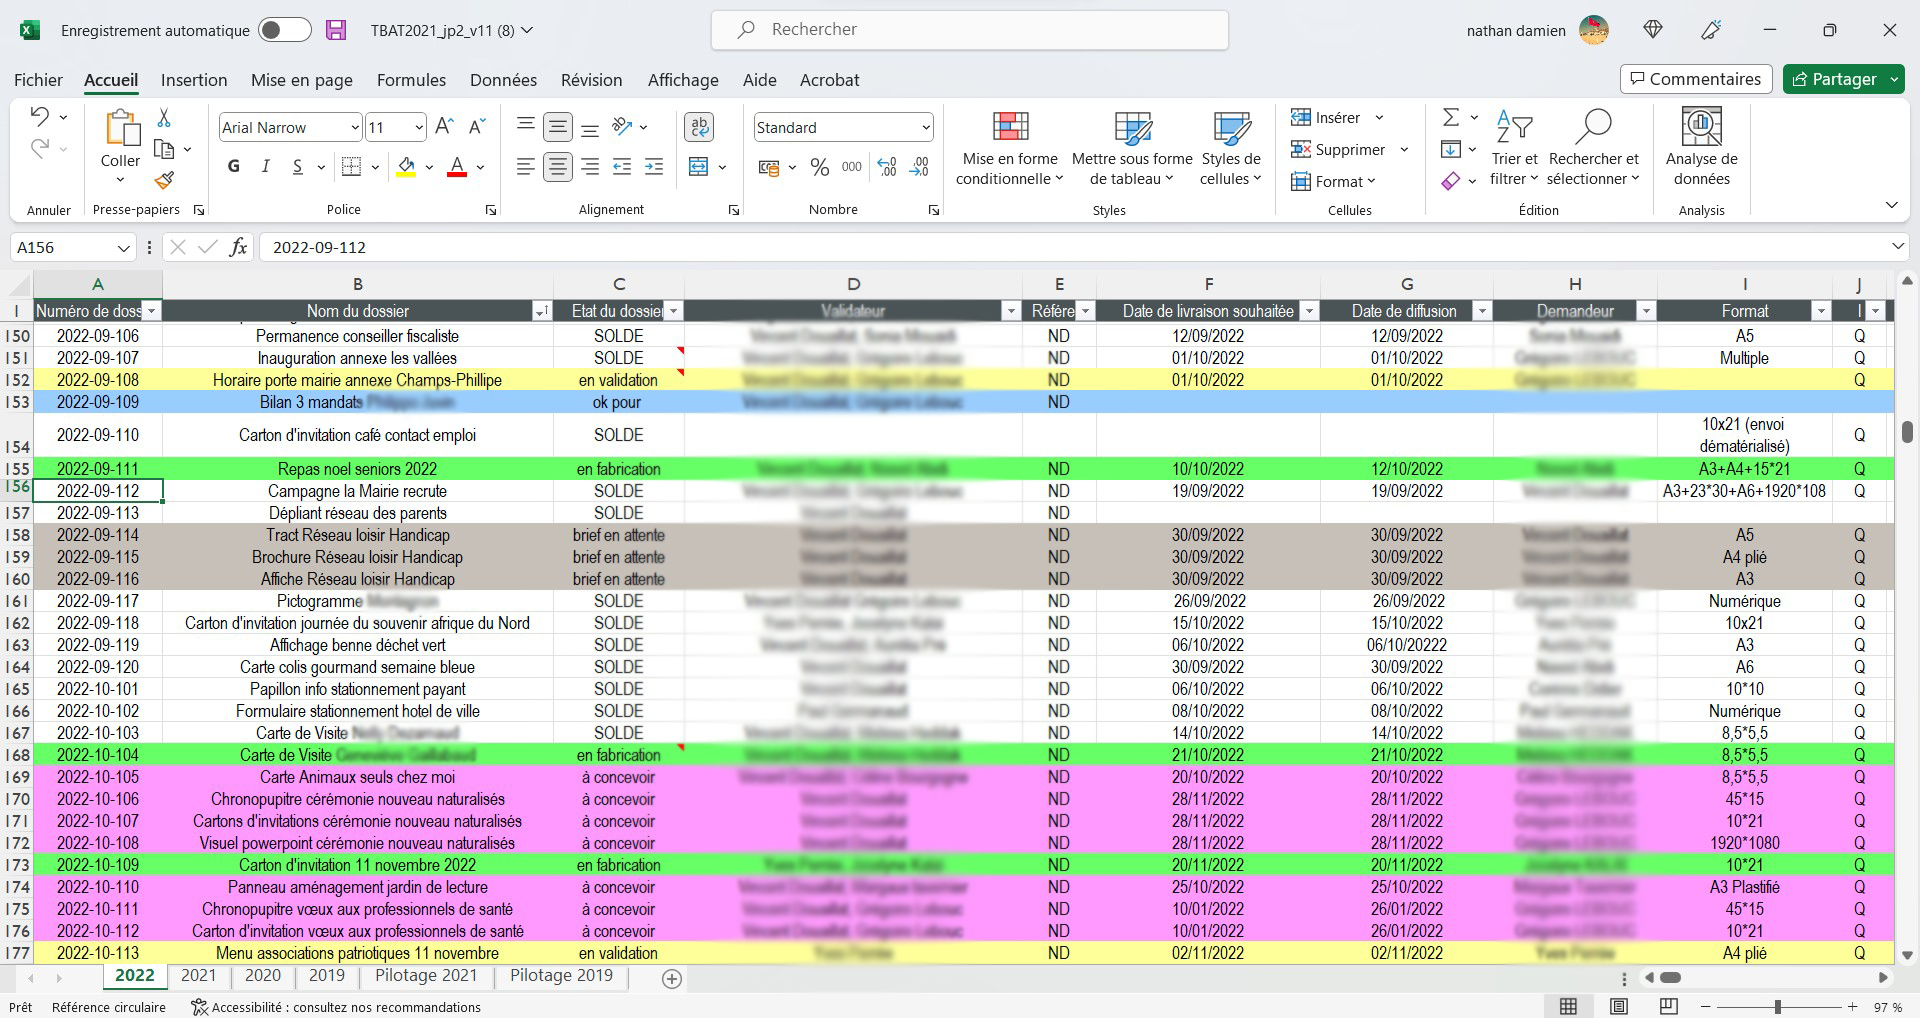Toggle the center alignment button
The image size is (1920, 1018).
(558, 167)
